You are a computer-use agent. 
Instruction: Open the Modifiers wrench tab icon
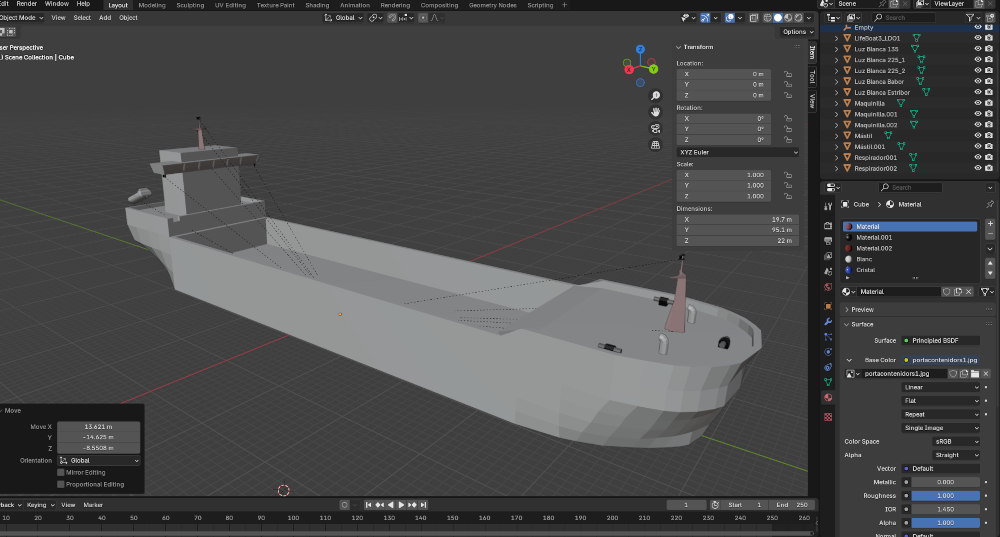[828, 321]
